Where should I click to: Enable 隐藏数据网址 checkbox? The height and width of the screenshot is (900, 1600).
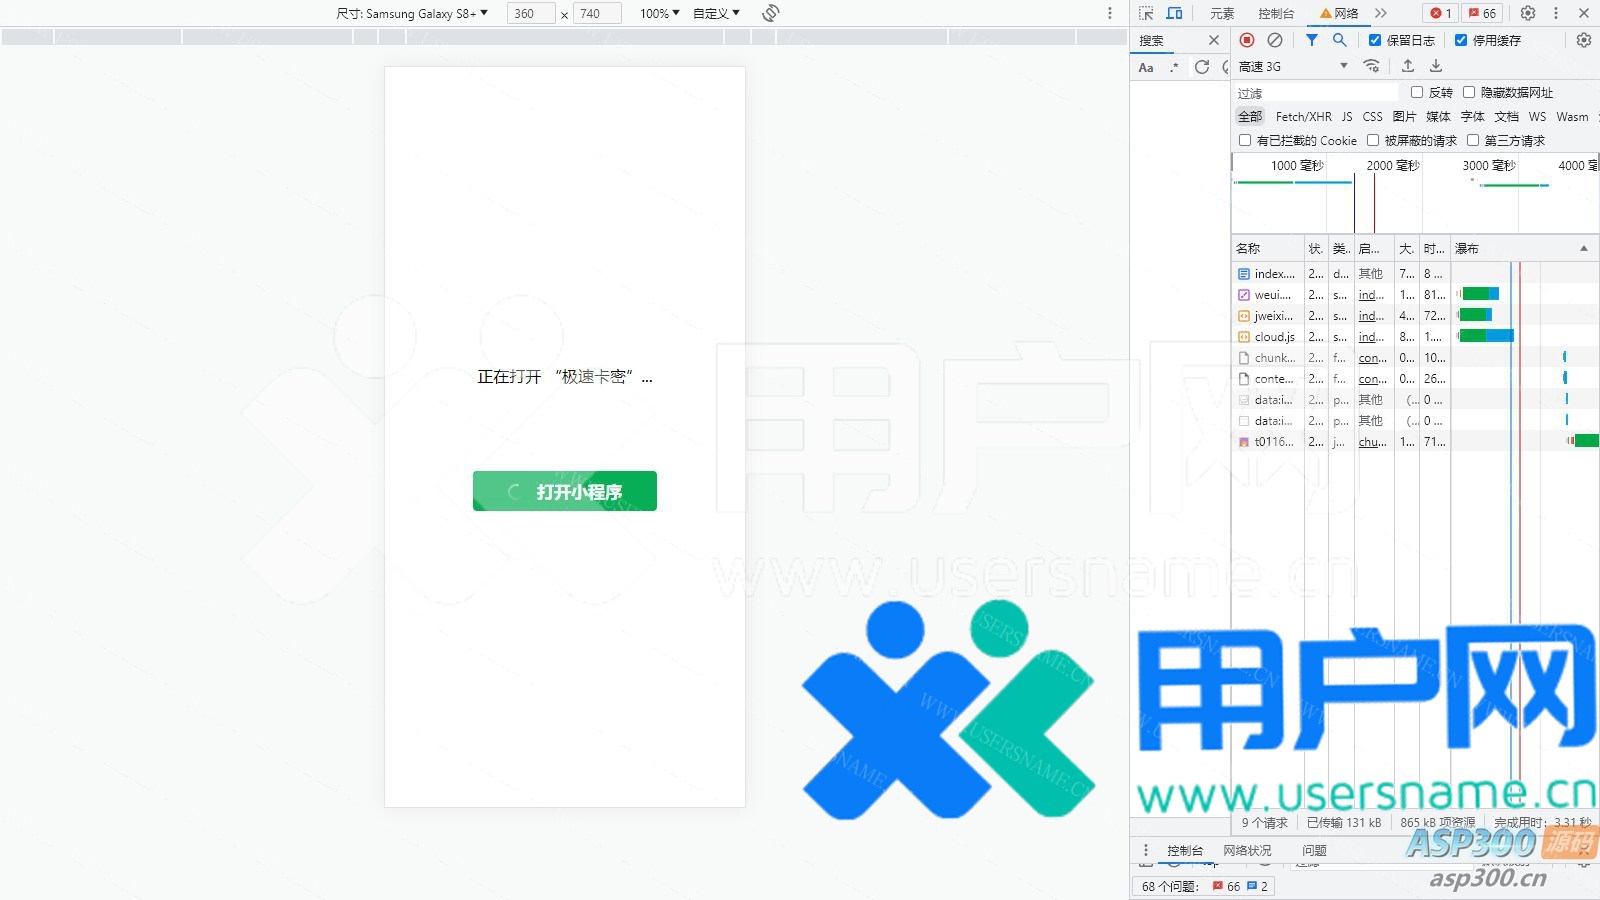1469,92
